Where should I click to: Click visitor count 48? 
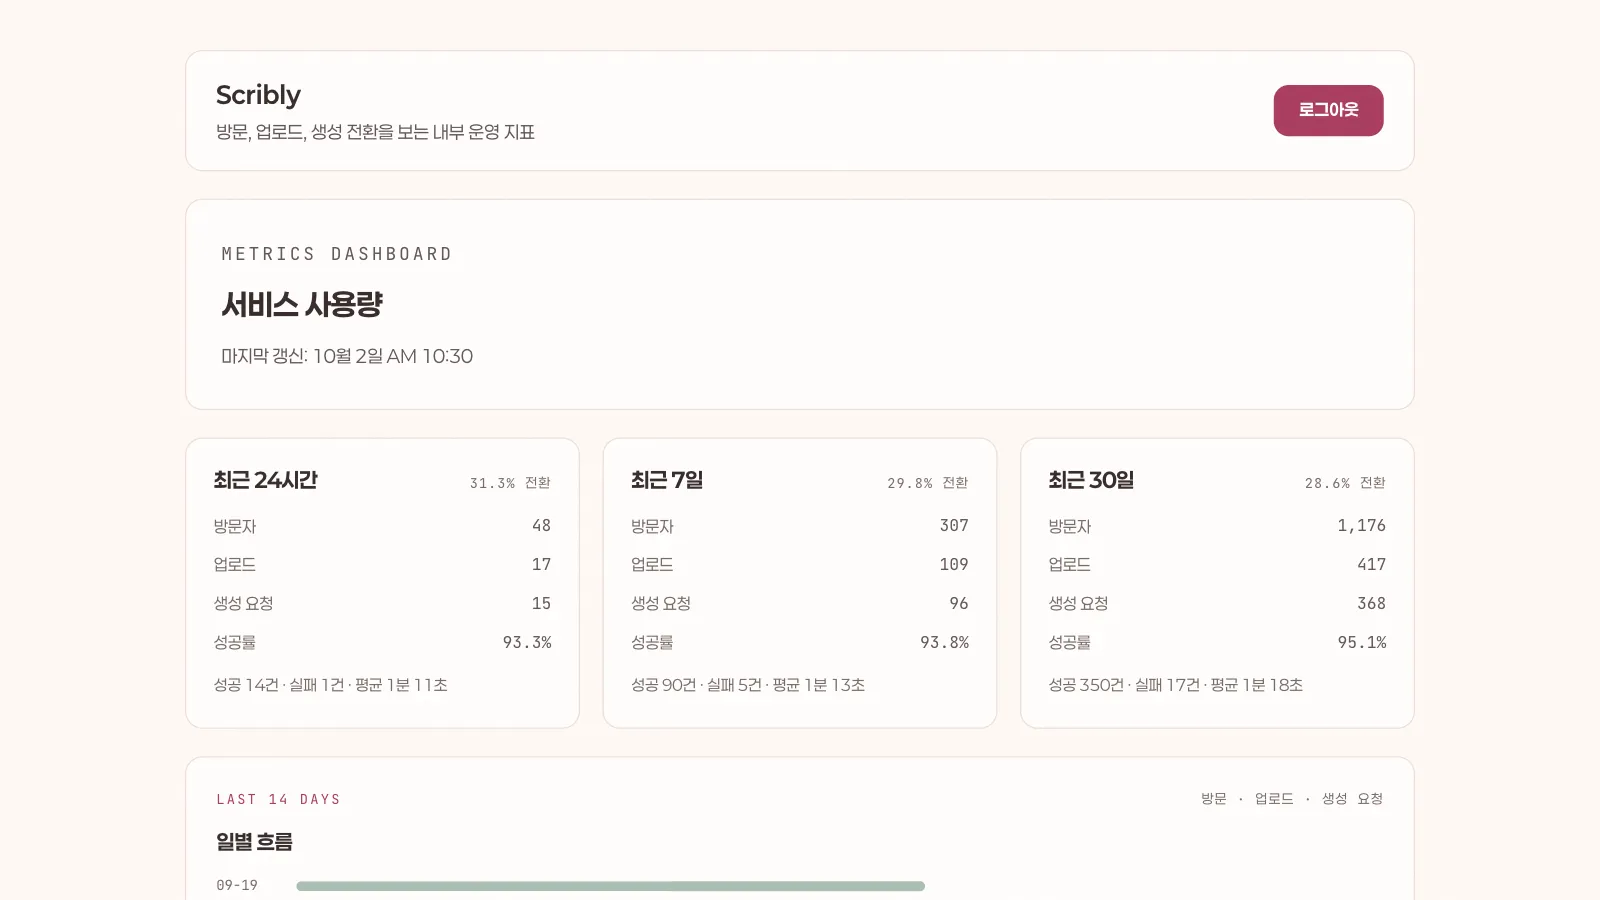point(541,525)
